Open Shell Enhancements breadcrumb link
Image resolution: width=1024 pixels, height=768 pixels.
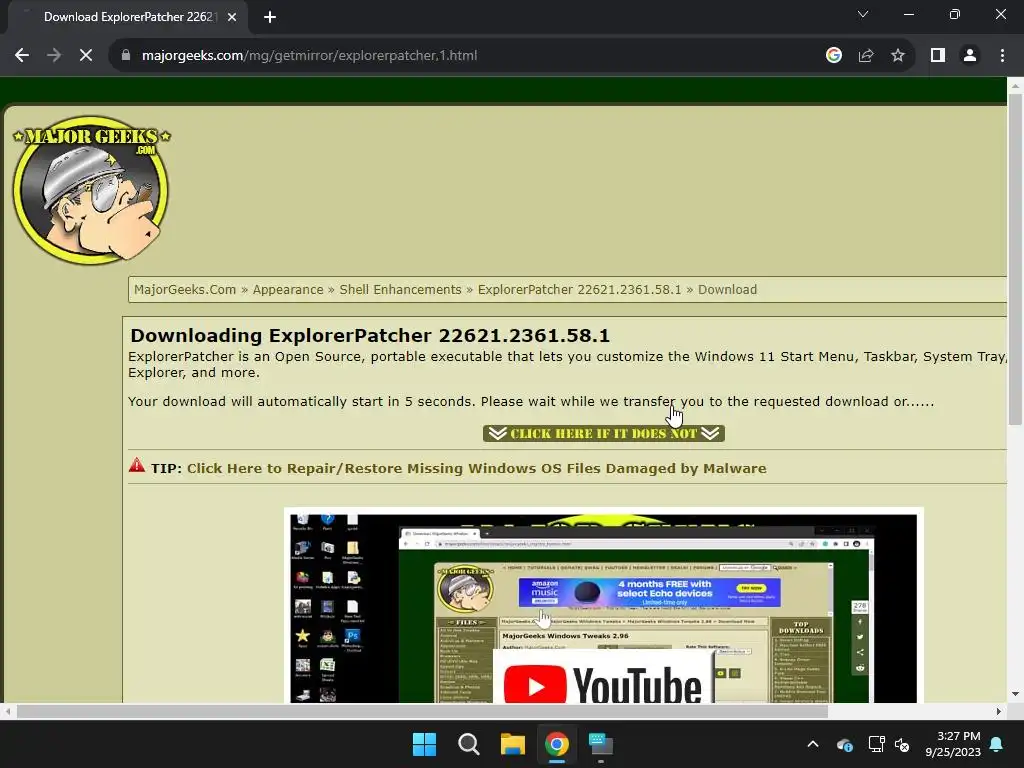pos(400,289)
